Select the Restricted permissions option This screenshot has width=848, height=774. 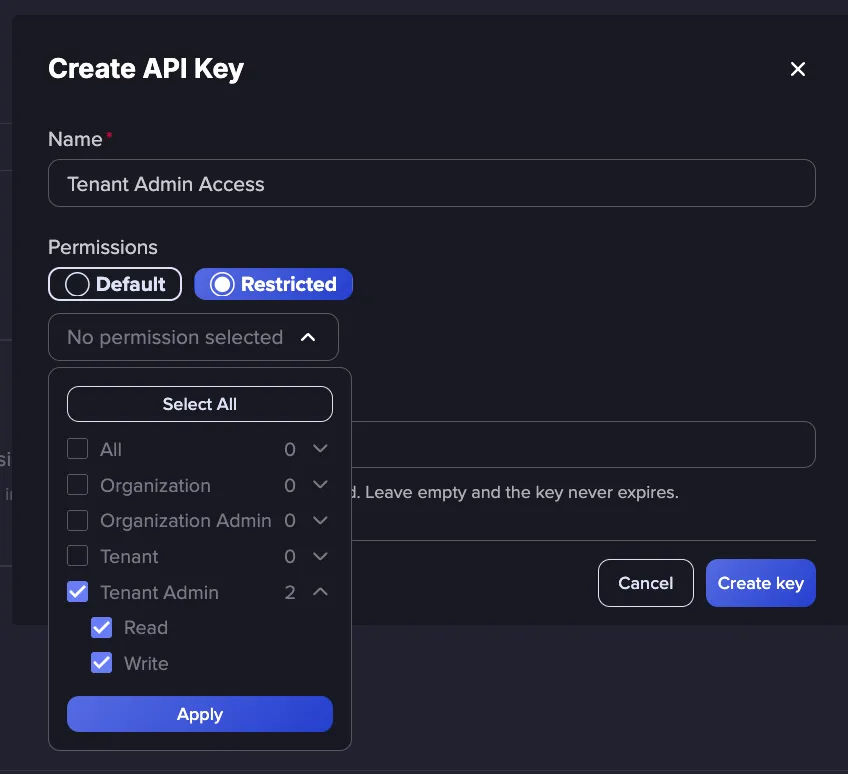coord(273,284)
